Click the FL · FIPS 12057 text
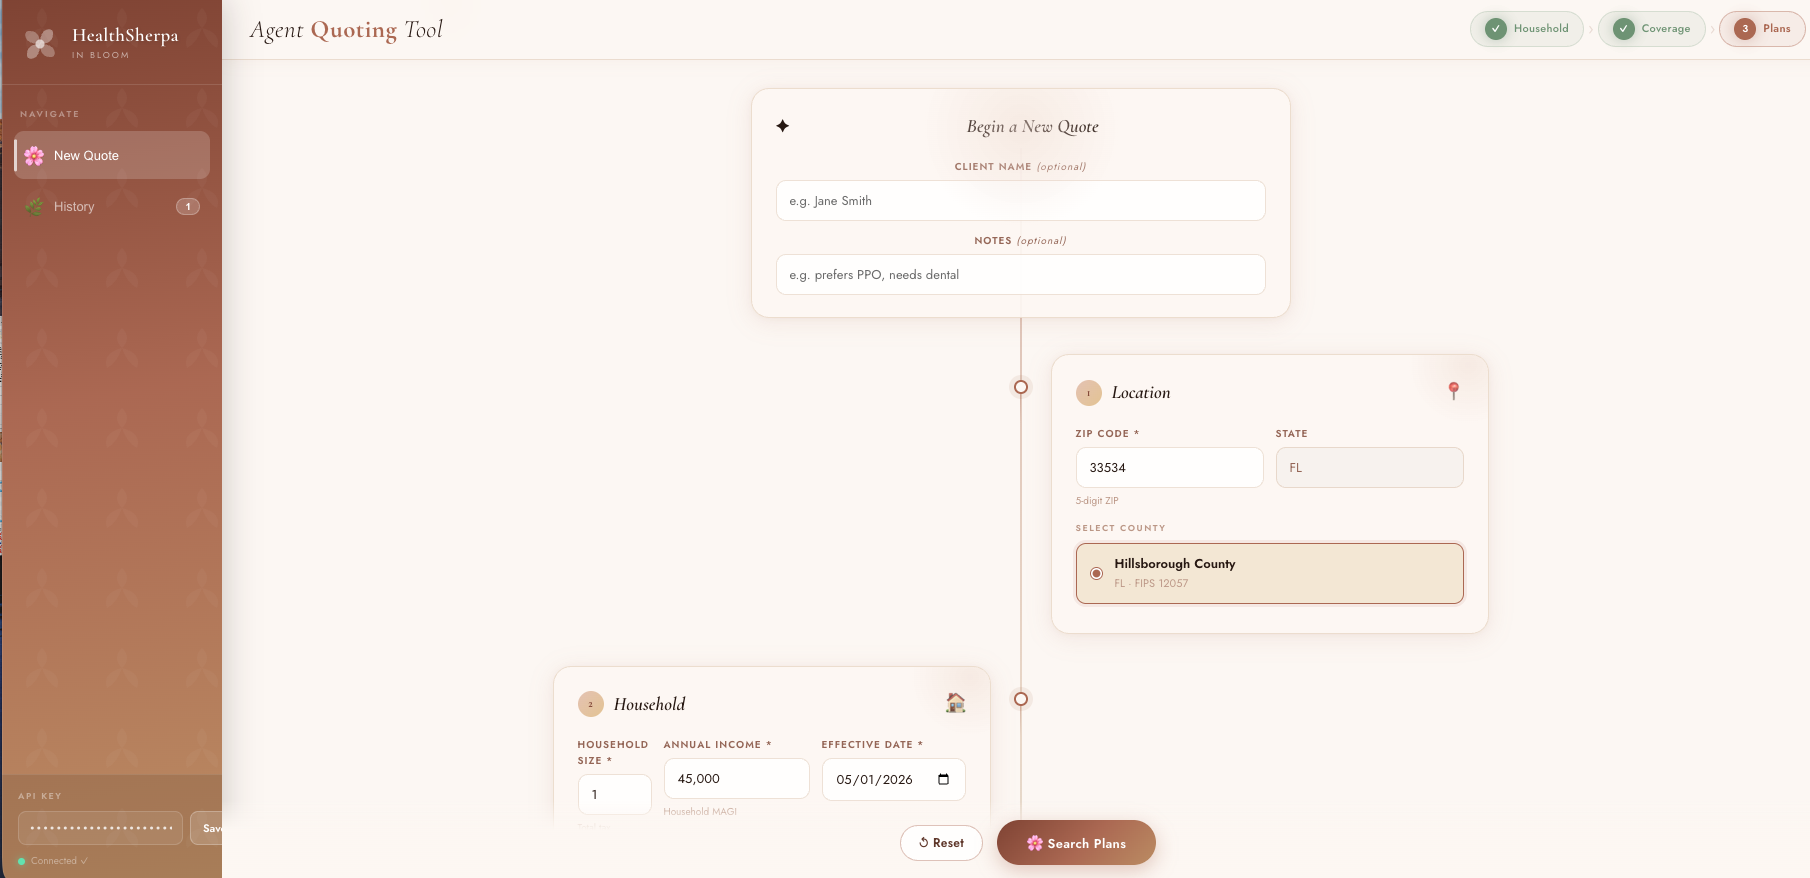1810x878 pixels. 1151,584
